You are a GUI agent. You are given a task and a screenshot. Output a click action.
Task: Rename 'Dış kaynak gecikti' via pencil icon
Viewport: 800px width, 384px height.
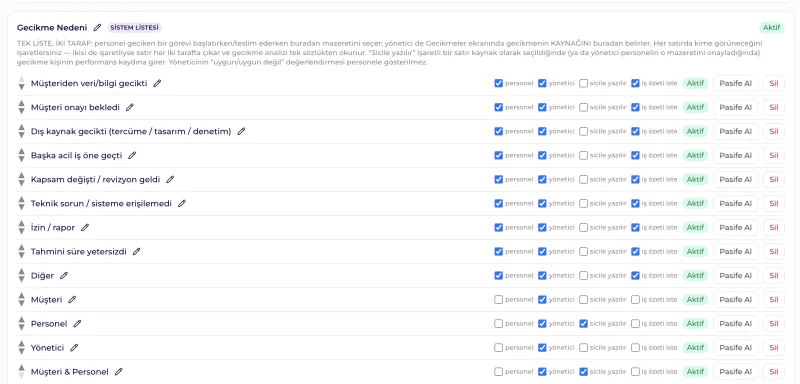pyautogui.click(x=241, y=131)
